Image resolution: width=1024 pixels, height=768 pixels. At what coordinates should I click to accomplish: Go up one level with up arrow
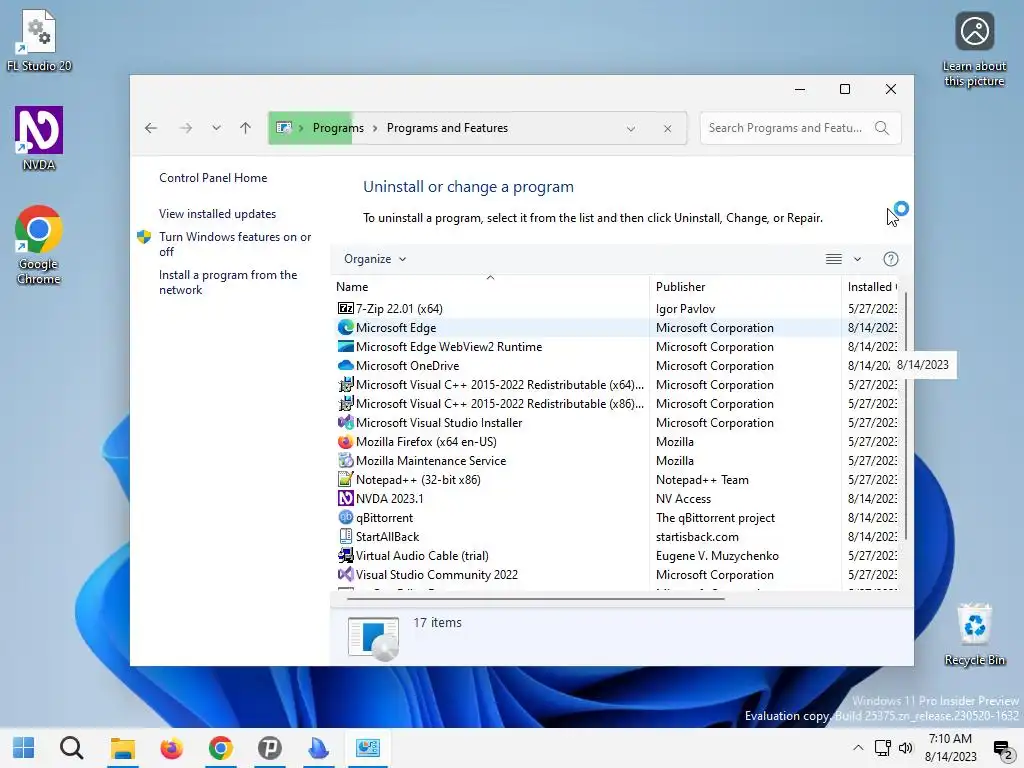[246, 128]
